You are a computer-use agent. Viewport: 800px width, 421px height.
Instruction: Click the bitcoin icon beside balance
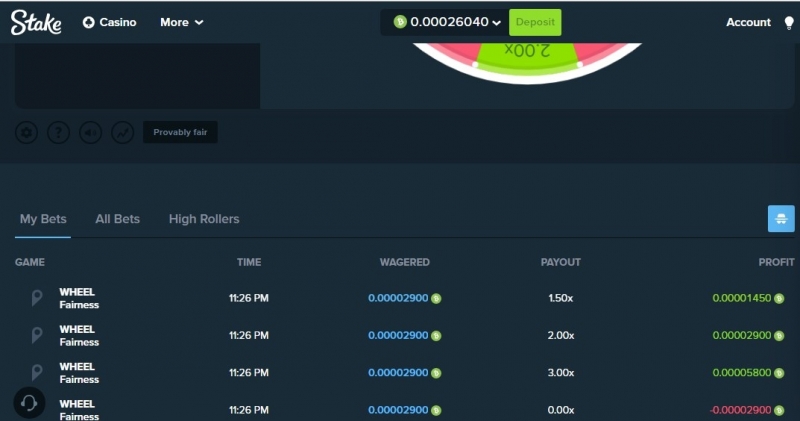pos(400,22)
